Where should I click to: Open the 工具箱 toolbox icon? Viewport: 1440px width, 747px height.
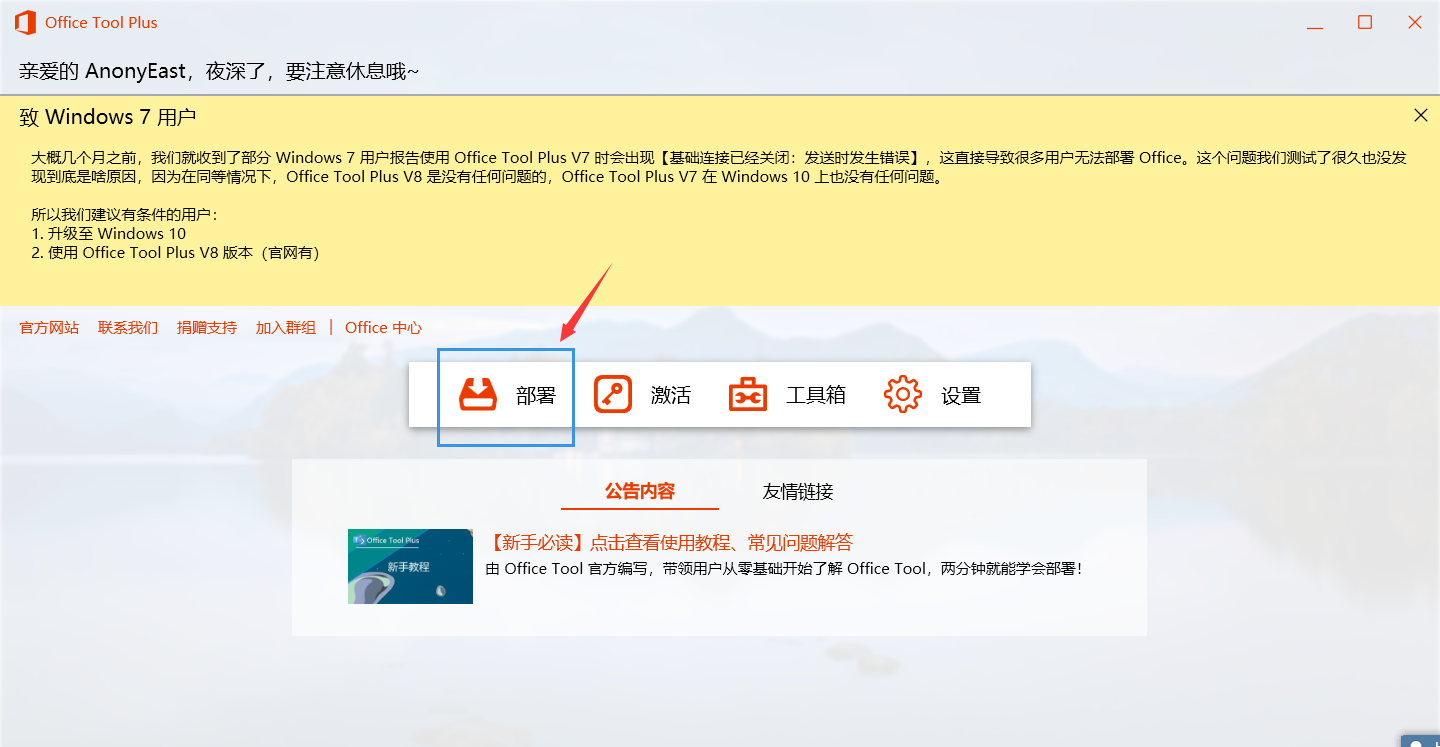click(x=748, y=394)
